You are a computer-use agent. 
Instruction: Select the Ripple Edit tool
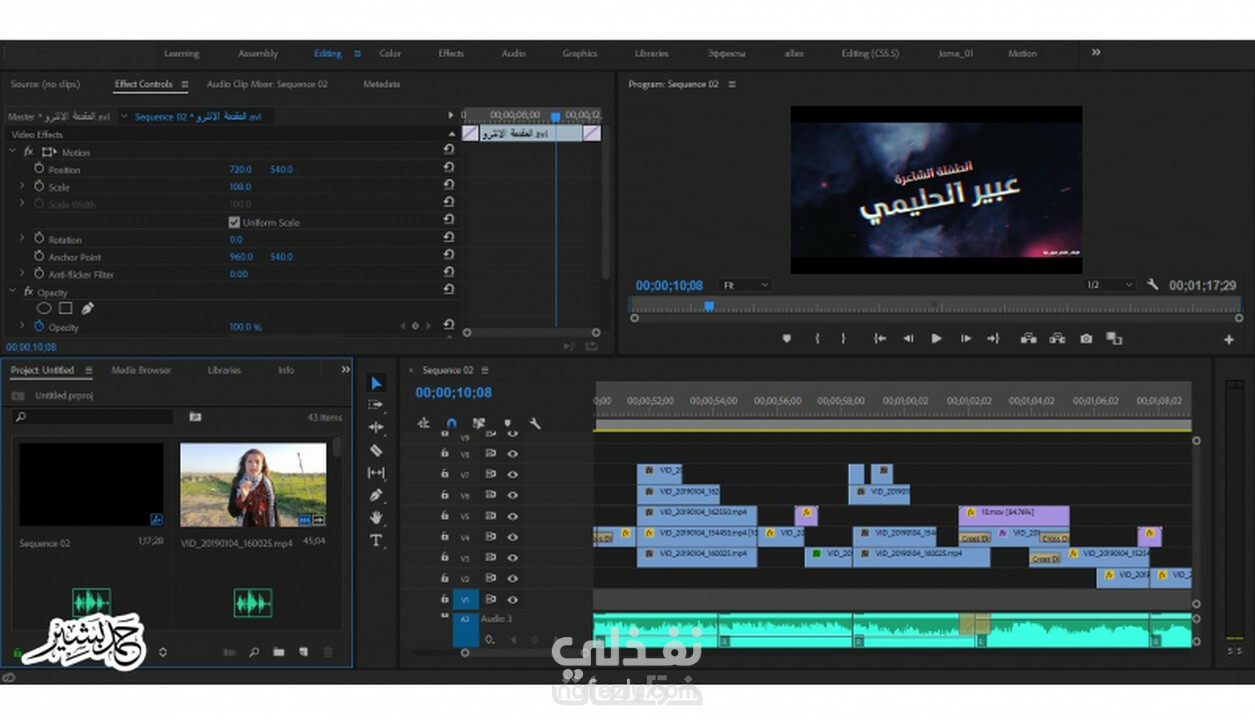pyautogui.click(x=376, y=427)
